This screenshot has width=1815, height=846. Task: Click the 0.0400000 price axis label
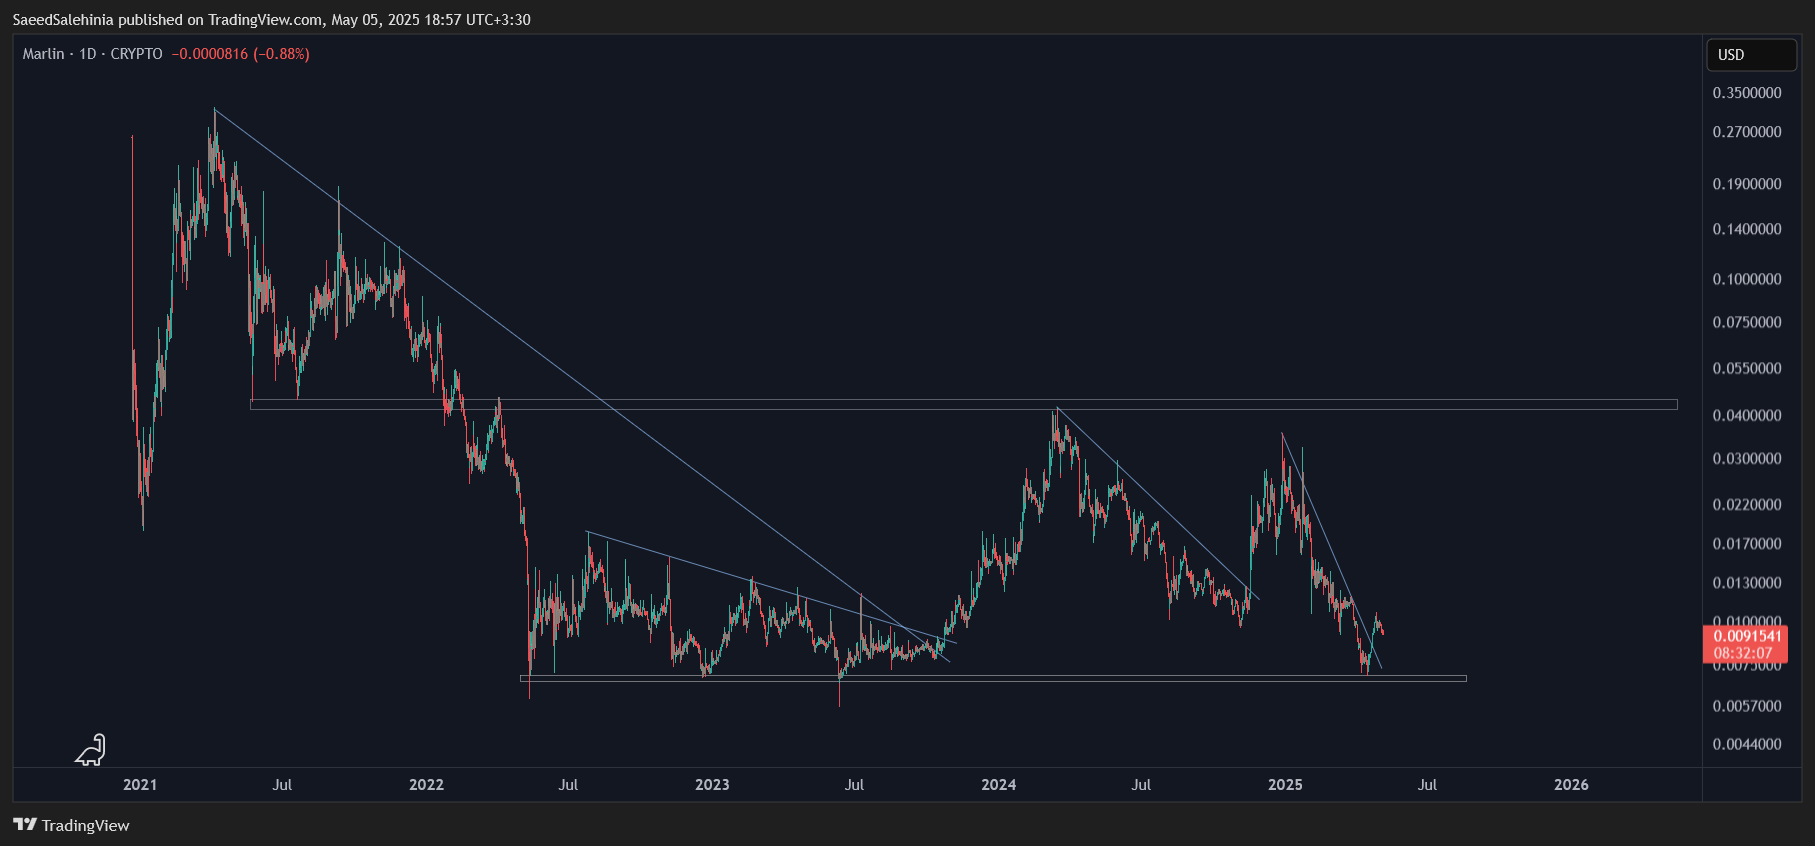pyautogui.click(x=1747, y=415)
